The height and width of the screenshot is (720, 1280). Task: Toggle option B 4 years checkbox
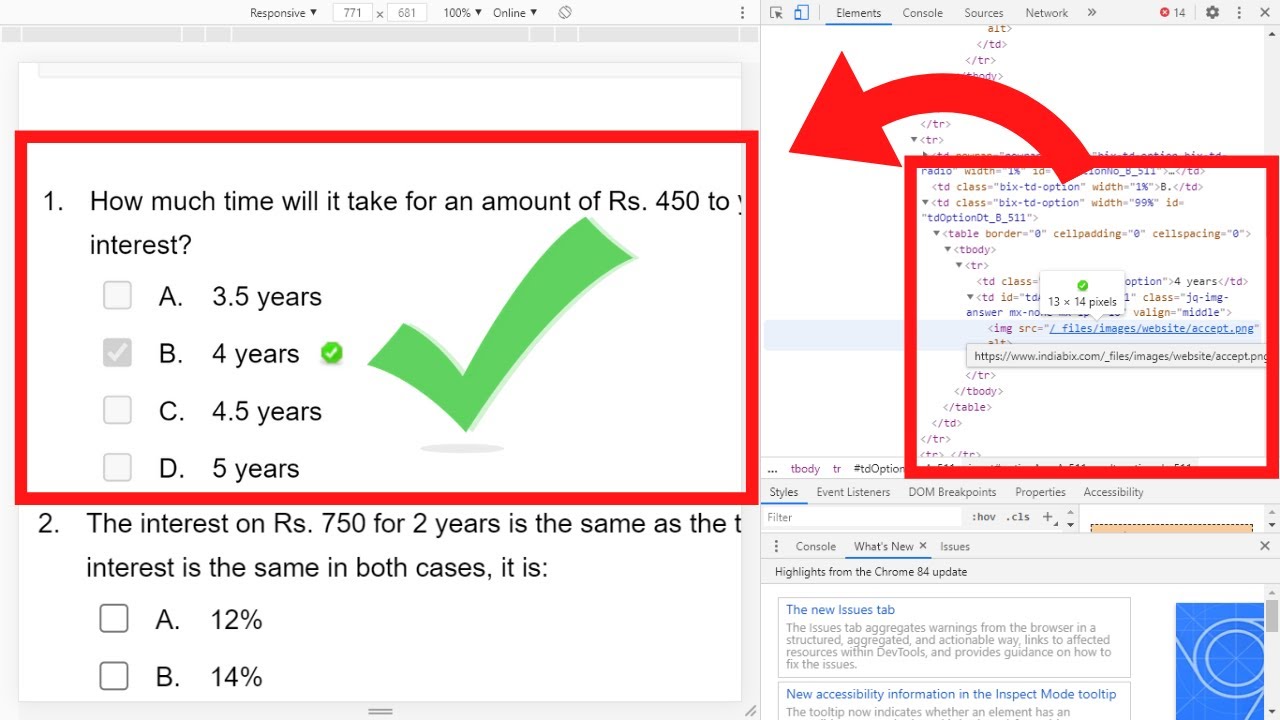point(117,352)
